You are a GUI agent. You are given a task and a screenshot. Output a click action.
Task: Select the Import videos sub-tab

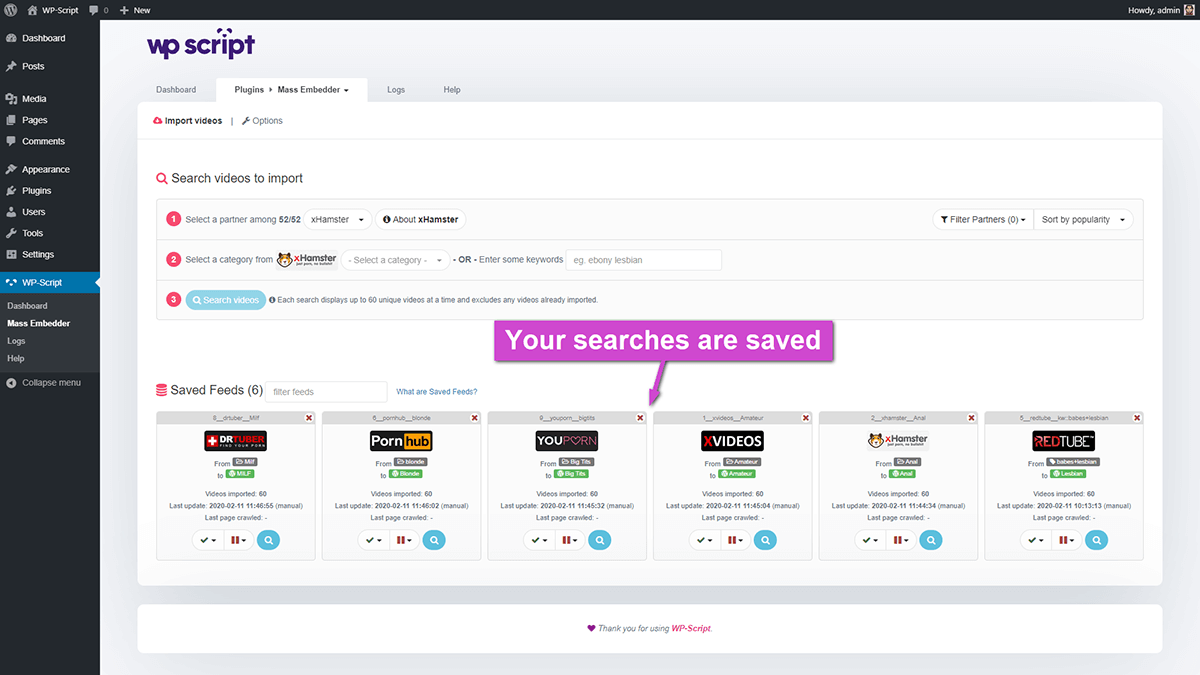pos(188,121)
